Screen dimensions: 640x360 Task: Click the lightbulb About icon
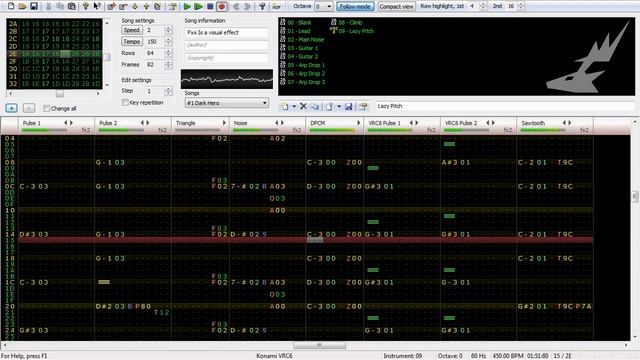click(x=85, y=6)
